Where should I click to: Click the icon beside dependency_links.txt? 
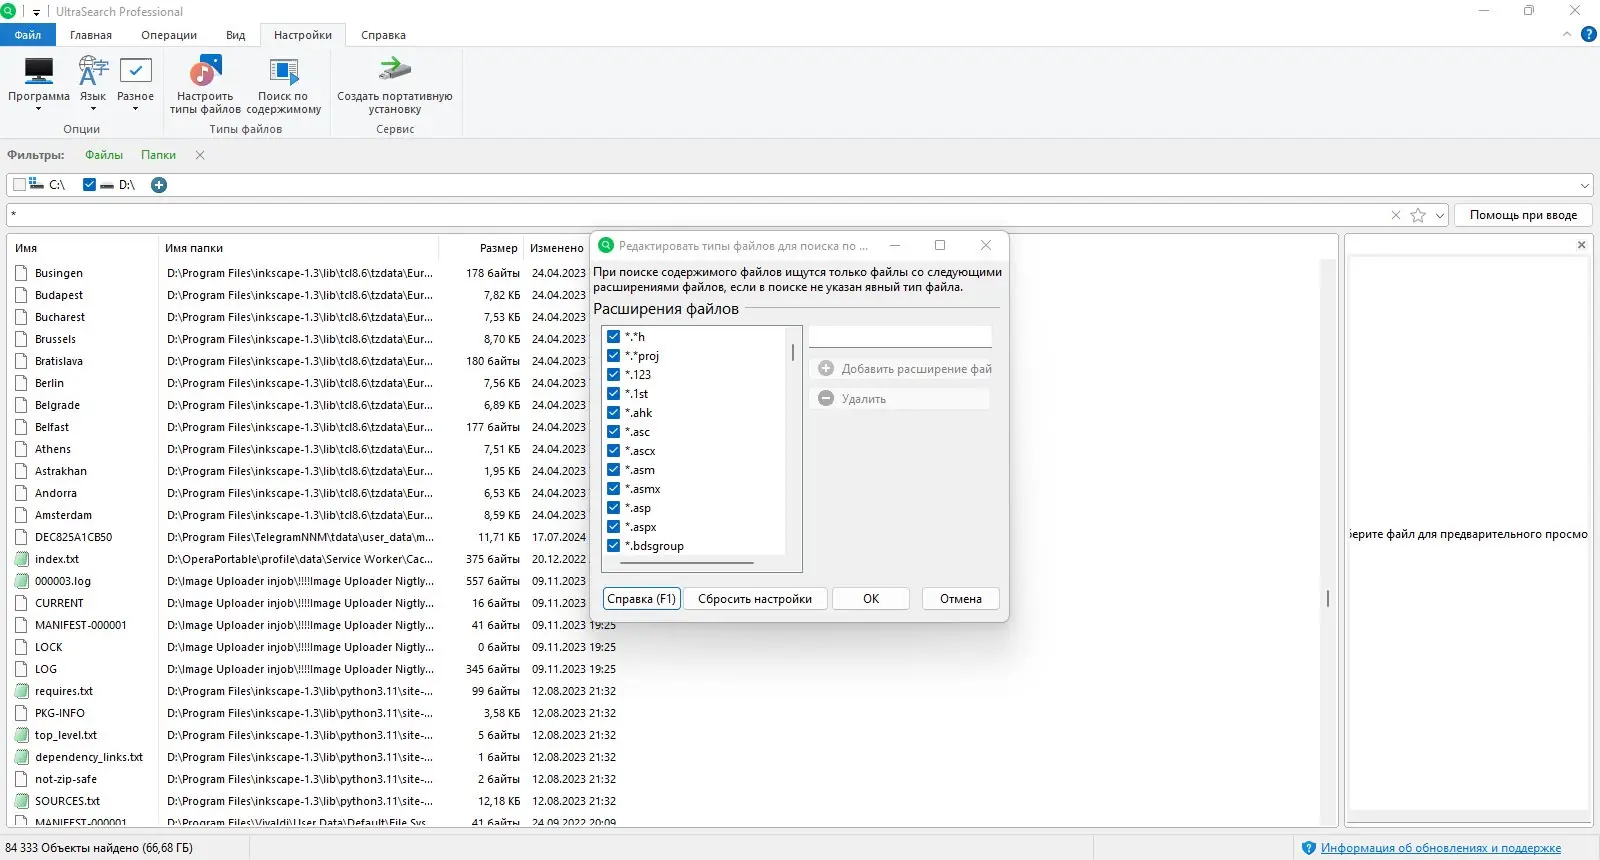click(x=21, y=757)
